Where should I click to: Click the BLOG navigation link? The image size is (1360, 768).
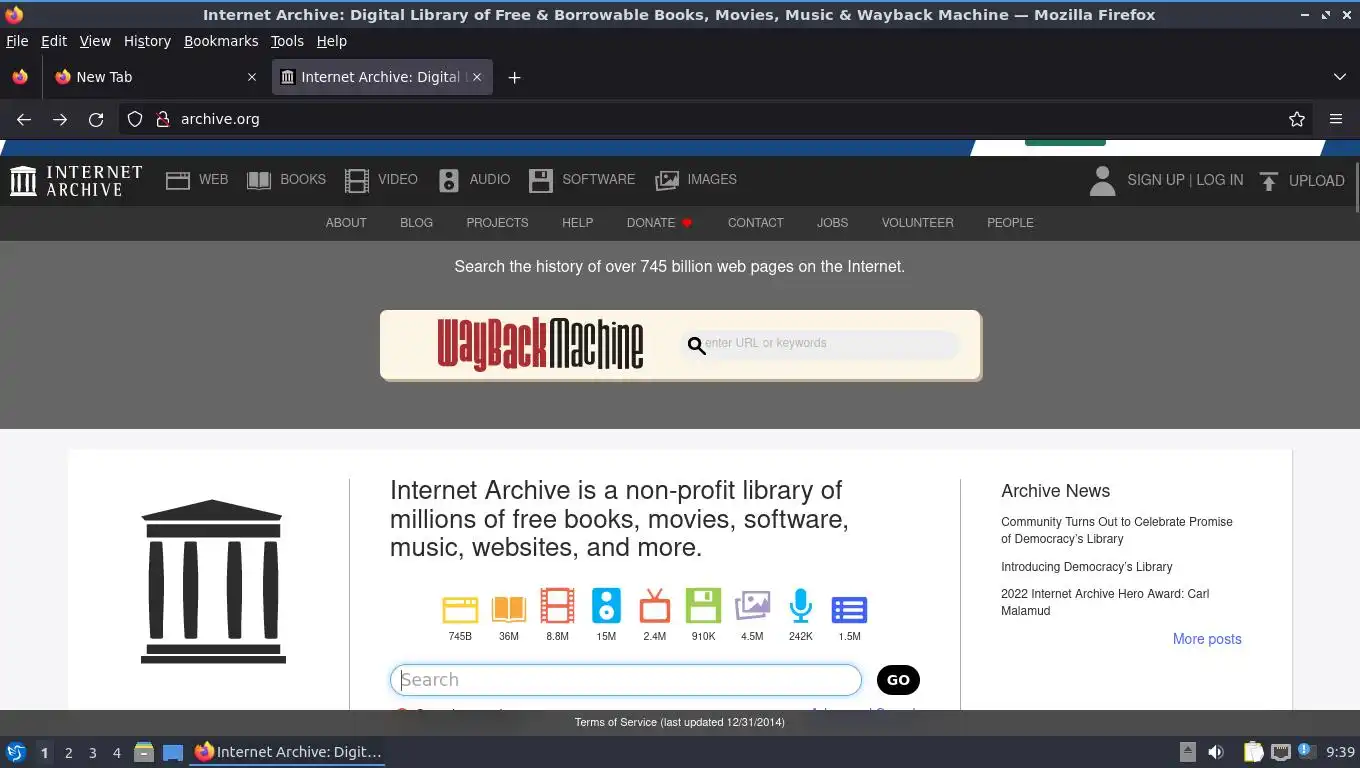coord(416,223)
